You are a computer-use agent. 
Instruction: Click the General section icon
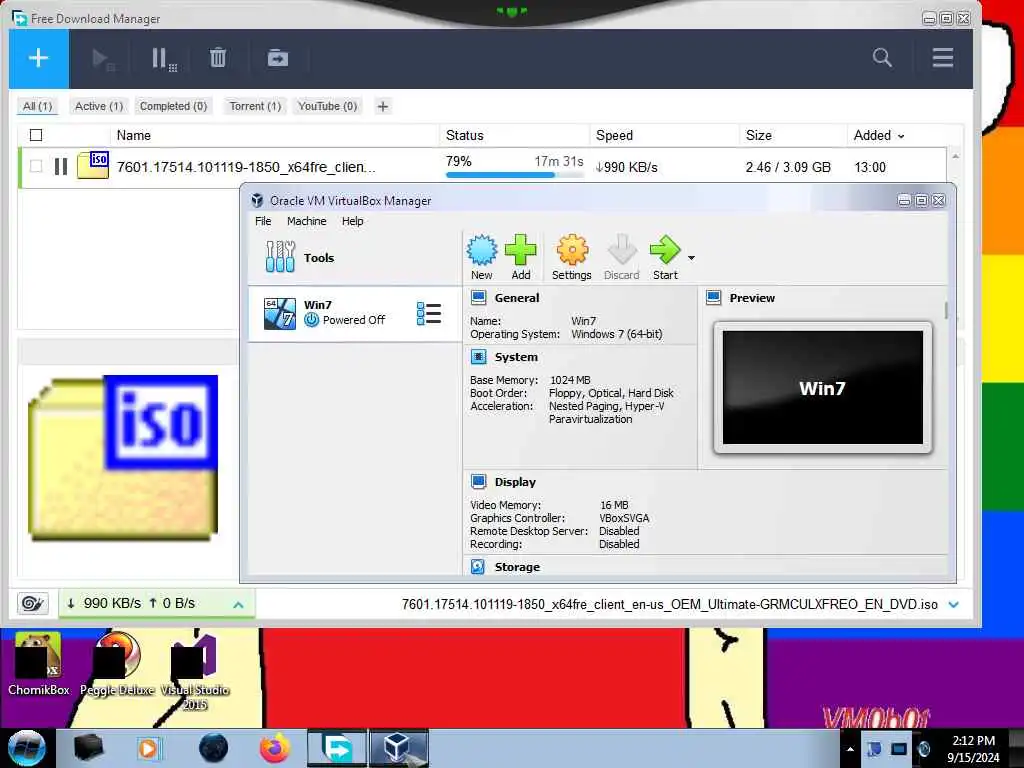(x=479, y=298)
